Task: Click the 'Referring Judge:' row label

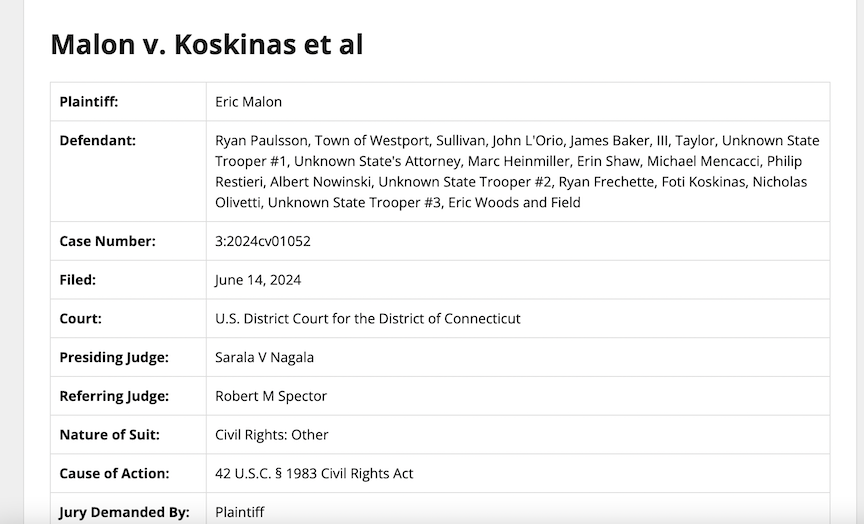Action: pyautogui.click(x=114, y=396)
